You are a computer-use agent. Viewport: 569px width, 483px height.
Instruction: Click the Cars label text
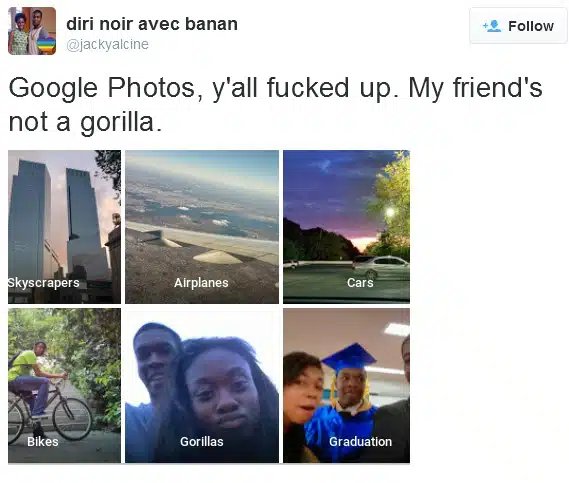click(360, 283)
